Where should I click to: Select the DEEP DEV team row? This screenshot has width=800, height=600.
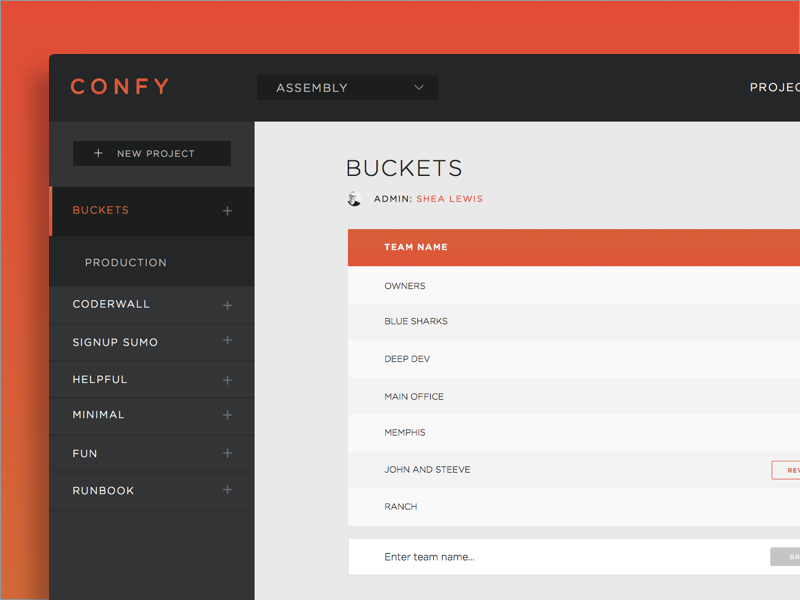(574, 359)
